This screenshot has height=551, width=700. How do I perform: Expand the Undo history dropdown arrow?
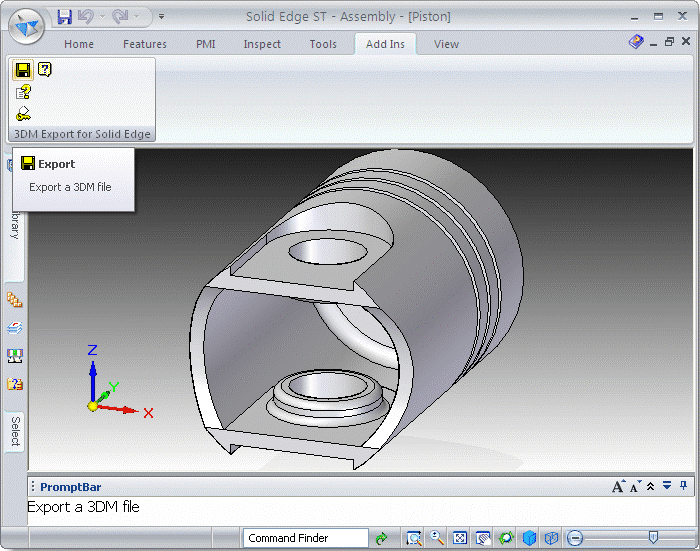(x=102, y=17)
